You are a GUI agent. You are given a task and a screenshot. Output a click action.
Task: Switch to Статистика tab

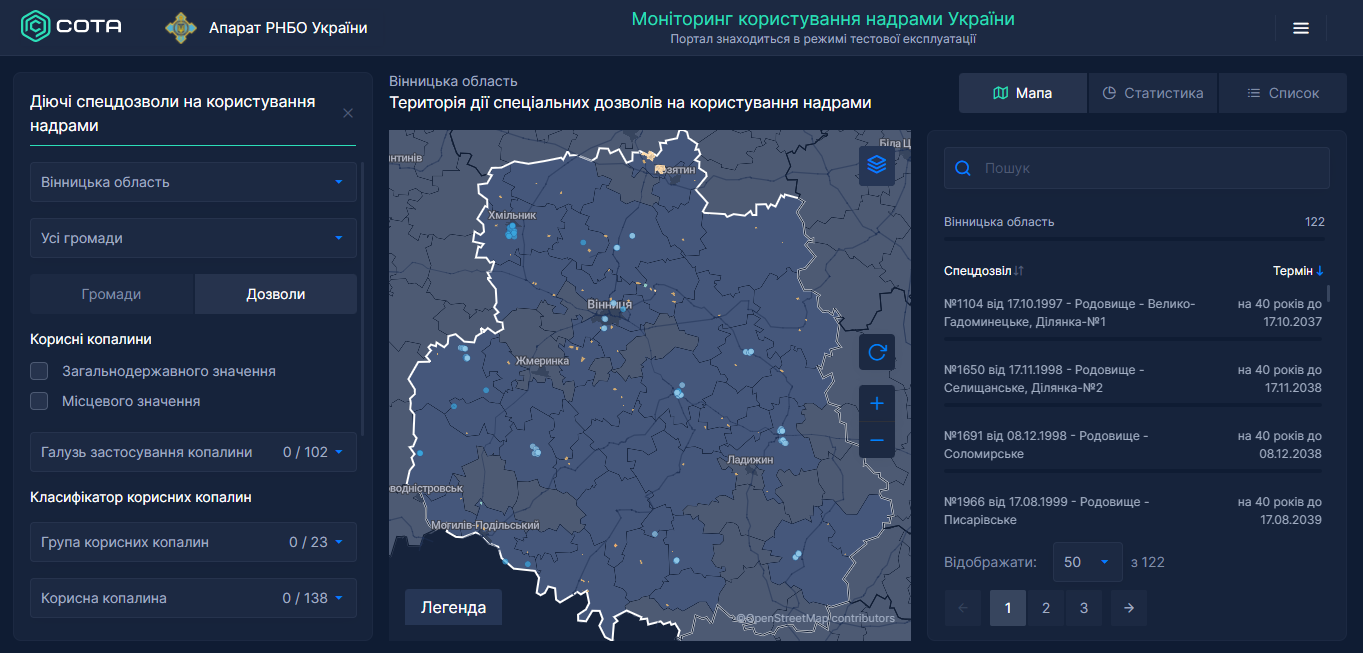(1152, 93)
